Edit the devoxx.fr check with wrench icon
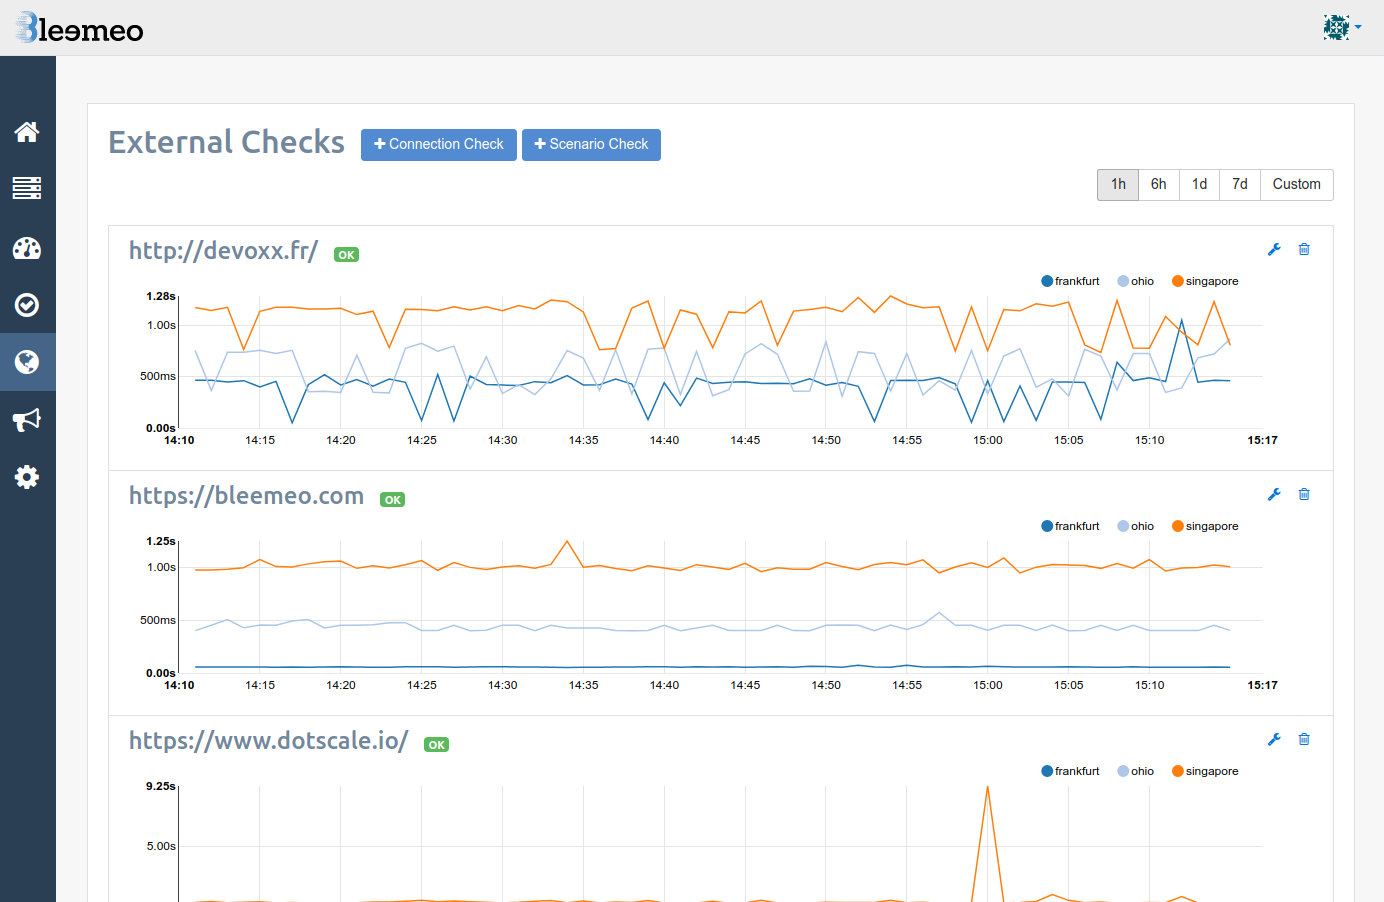The width and height of the screenshot is (1384, 902). [1274, 250]
